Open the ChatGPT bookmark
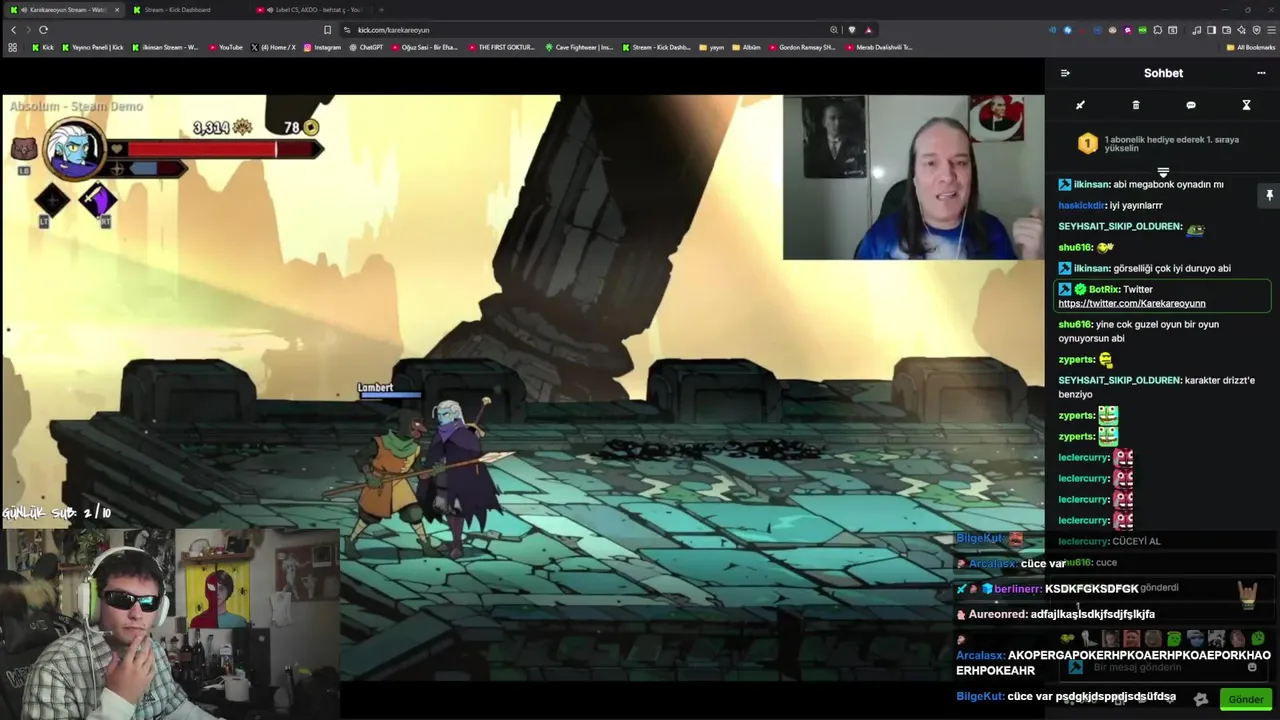The width and height of the screenshot is (1280, 720). (x=366, y=47)
